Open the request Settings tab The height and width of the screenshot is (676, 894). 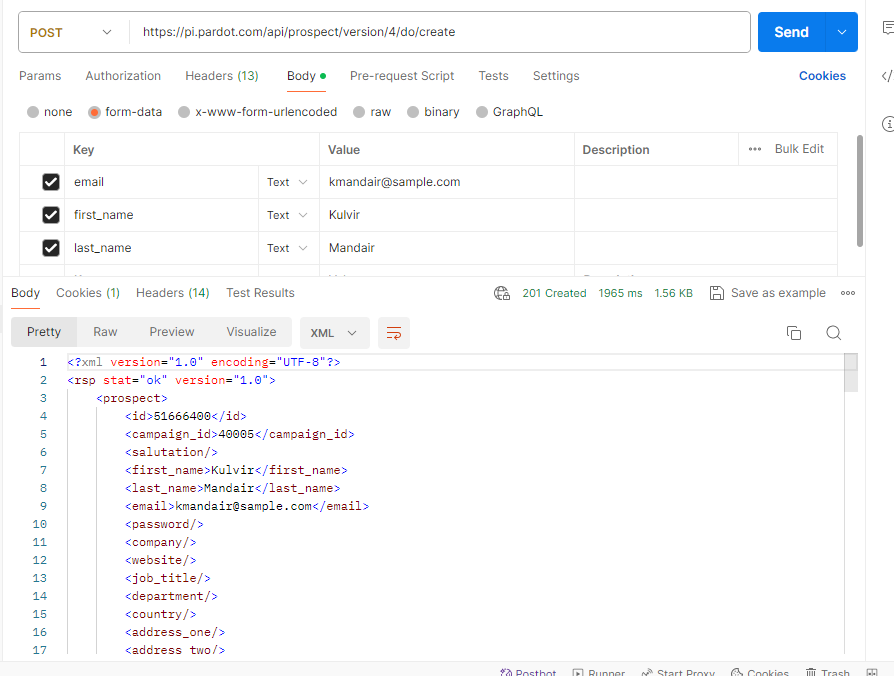(x=556, y=76)
